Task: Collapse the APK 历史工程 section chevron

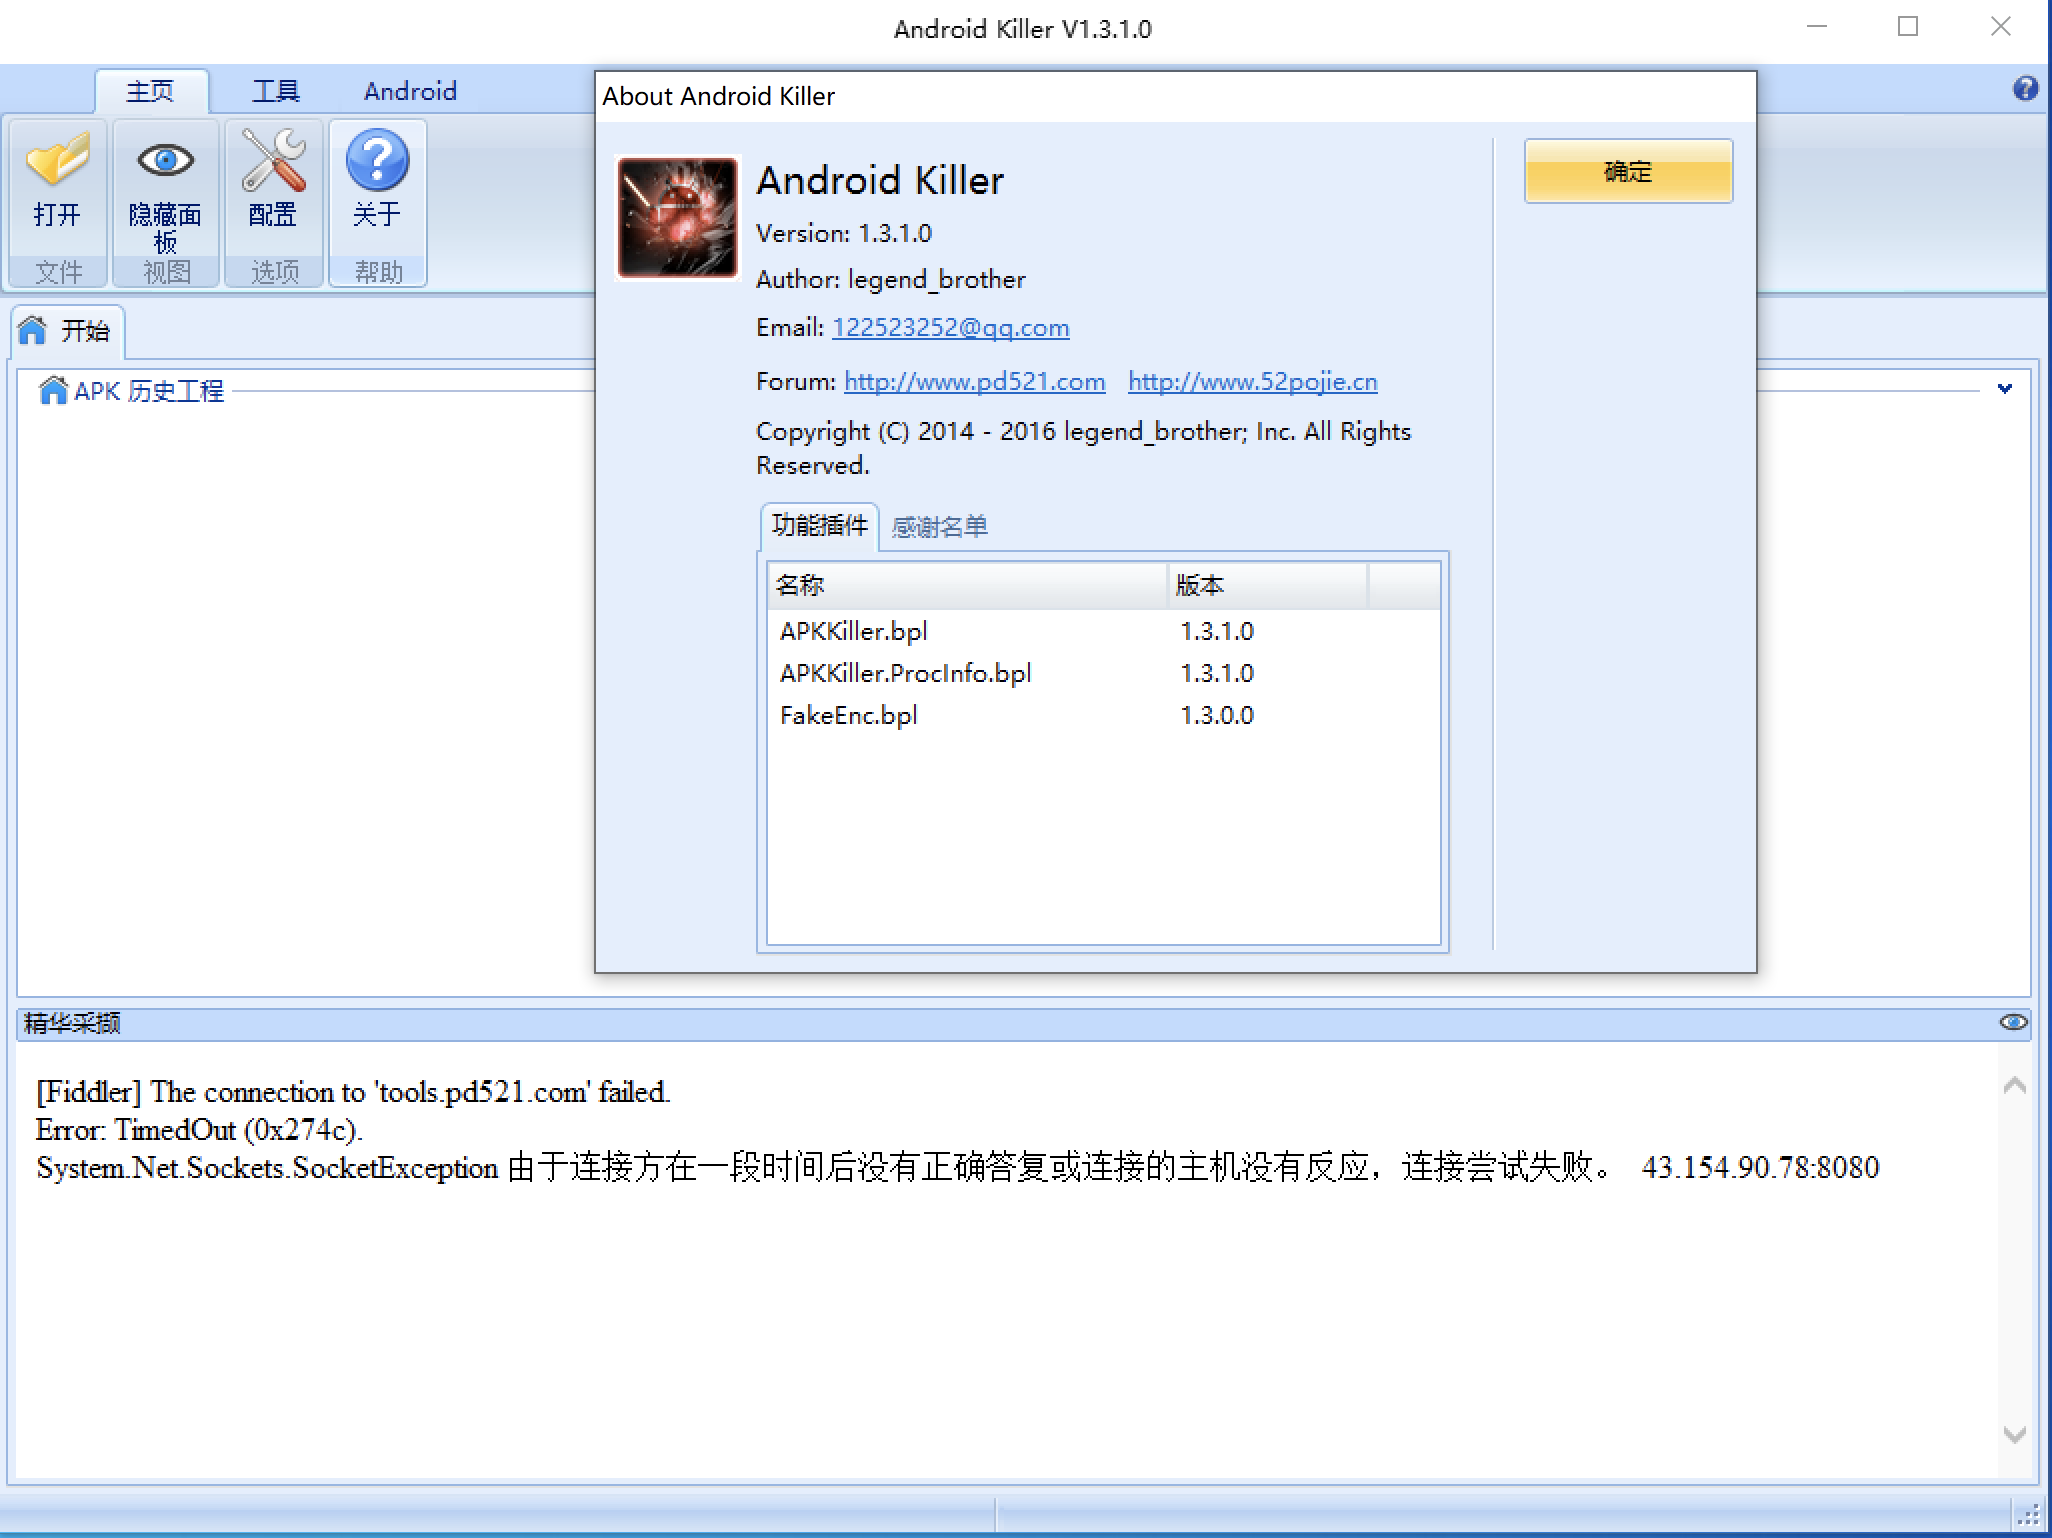Action: 2005,389
